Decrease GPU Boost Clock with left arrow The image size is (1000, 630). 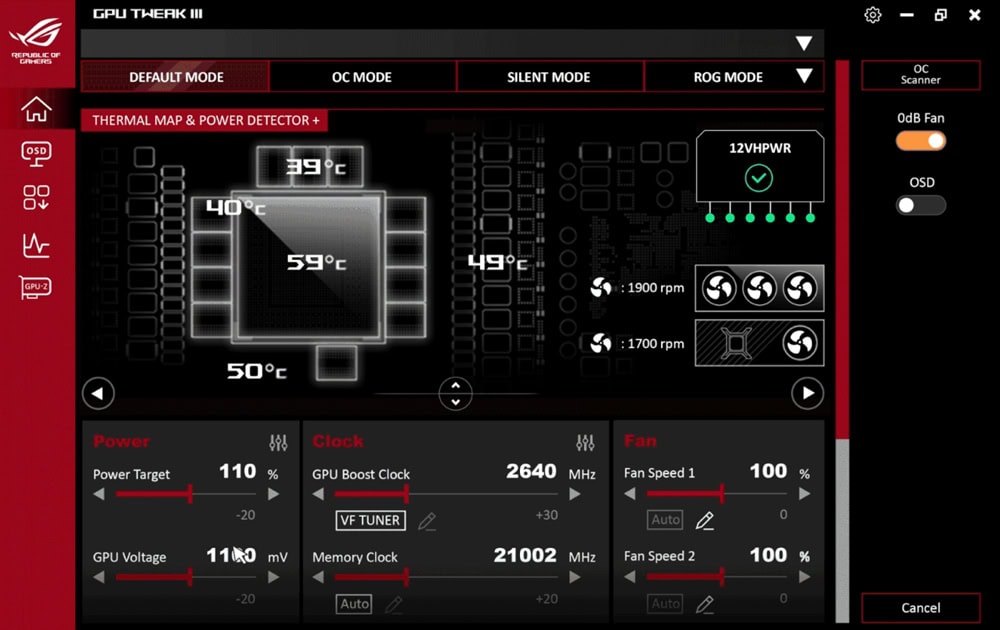coord(318,494)
